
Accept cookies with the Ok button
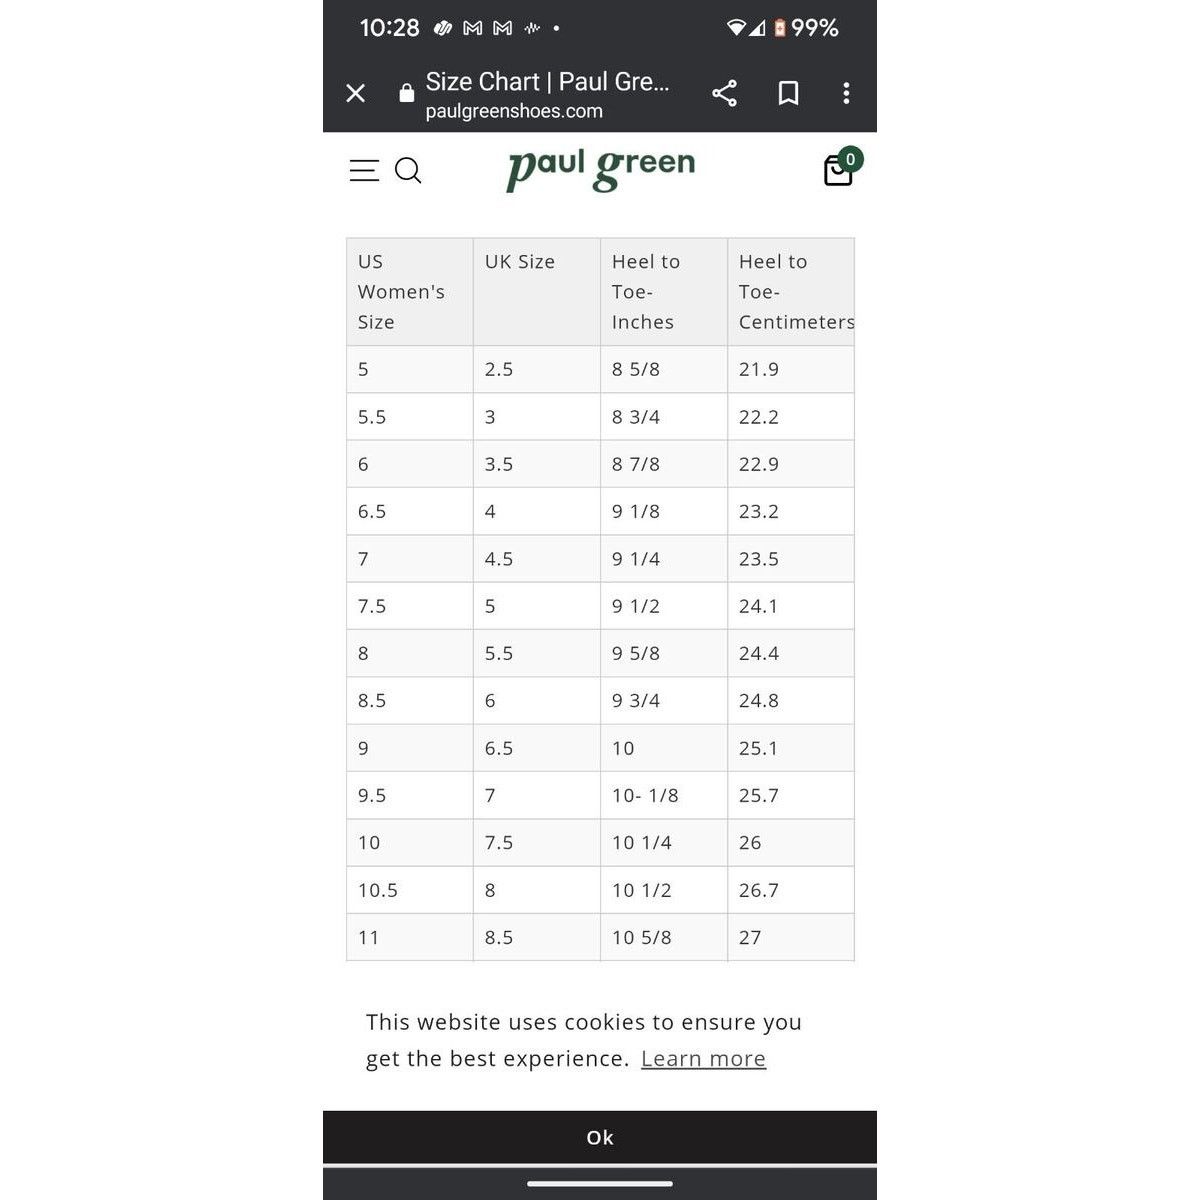pos(600,1137)
